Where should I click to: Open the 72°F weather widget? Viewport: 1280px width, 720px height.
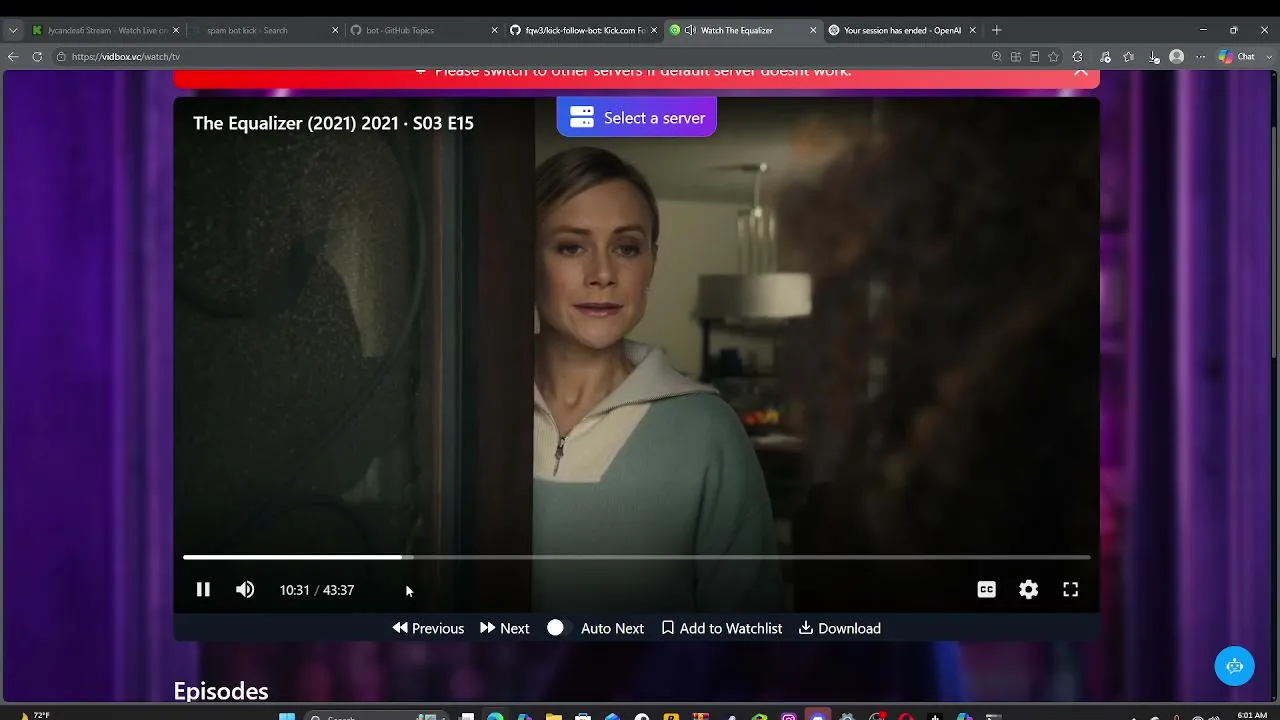pyautogui.click(x=33, y=715)
